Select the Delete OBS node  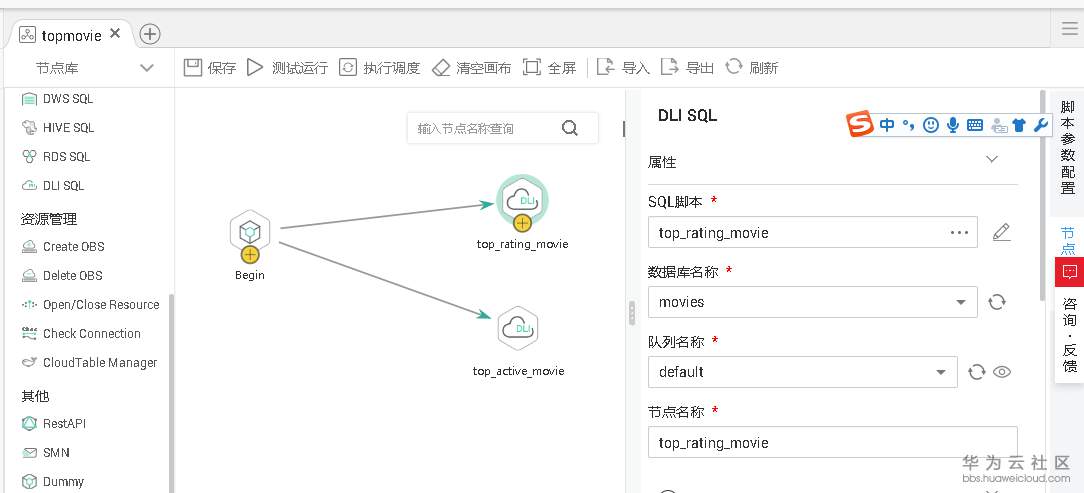pyautogui.click(x=62, y=276)
